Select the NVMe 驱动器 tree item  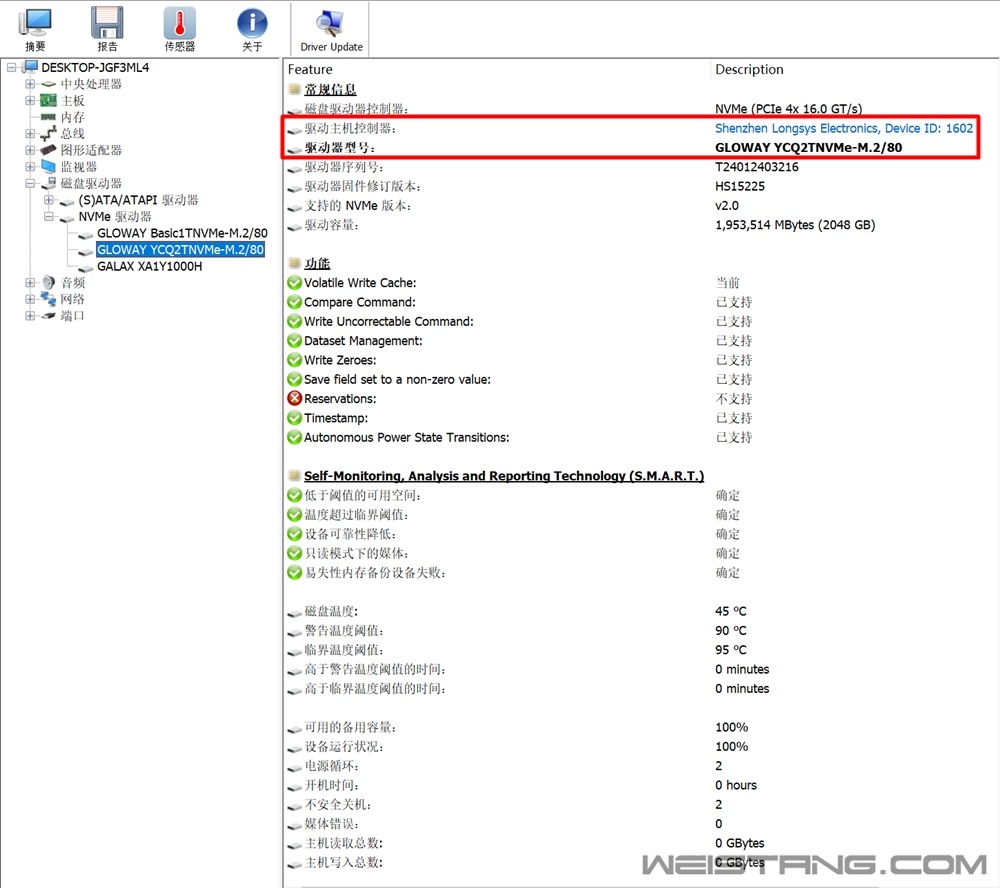click(x=115, y=216)
